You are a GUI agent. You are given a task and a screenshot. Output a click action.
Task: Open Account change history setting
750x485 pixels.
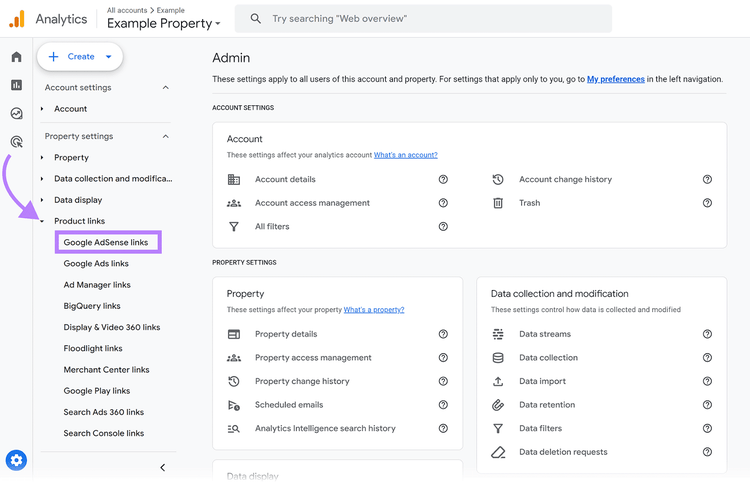(565, 179)
